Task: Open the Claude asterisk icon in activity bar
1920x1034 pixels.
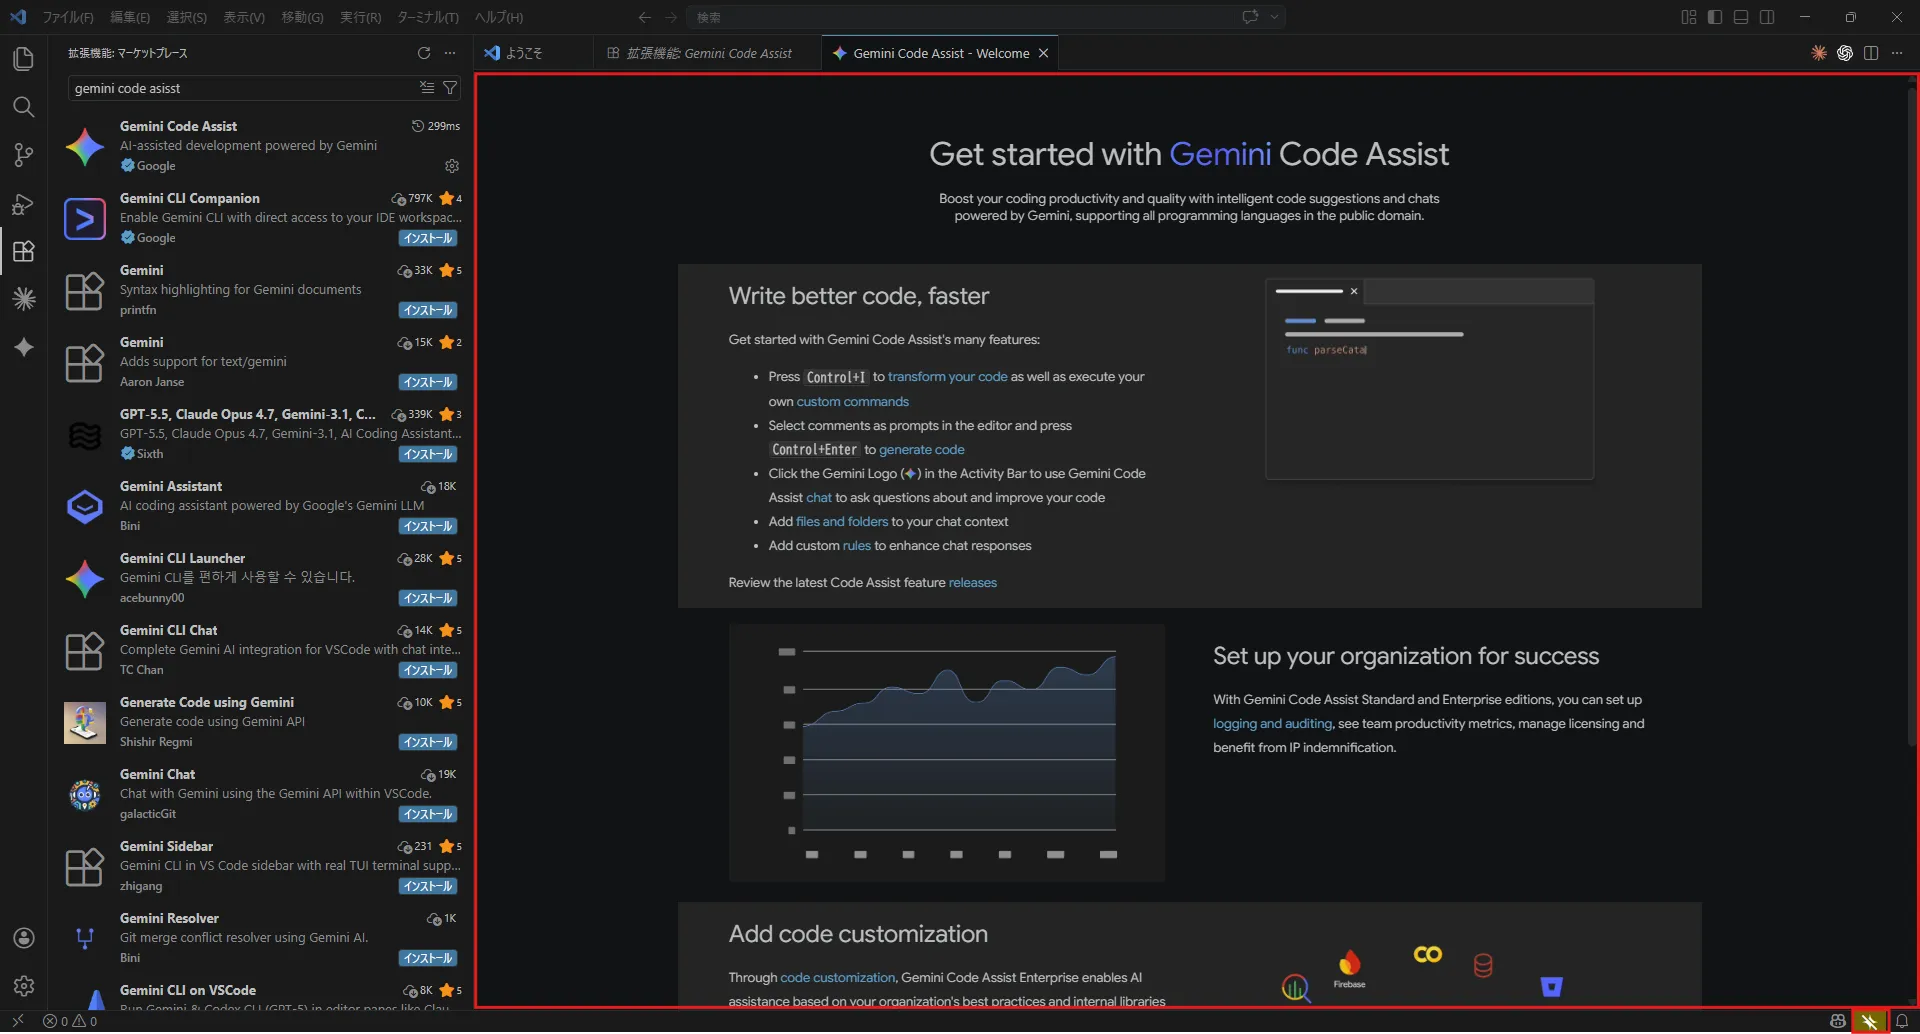Action: coord(23,299)
